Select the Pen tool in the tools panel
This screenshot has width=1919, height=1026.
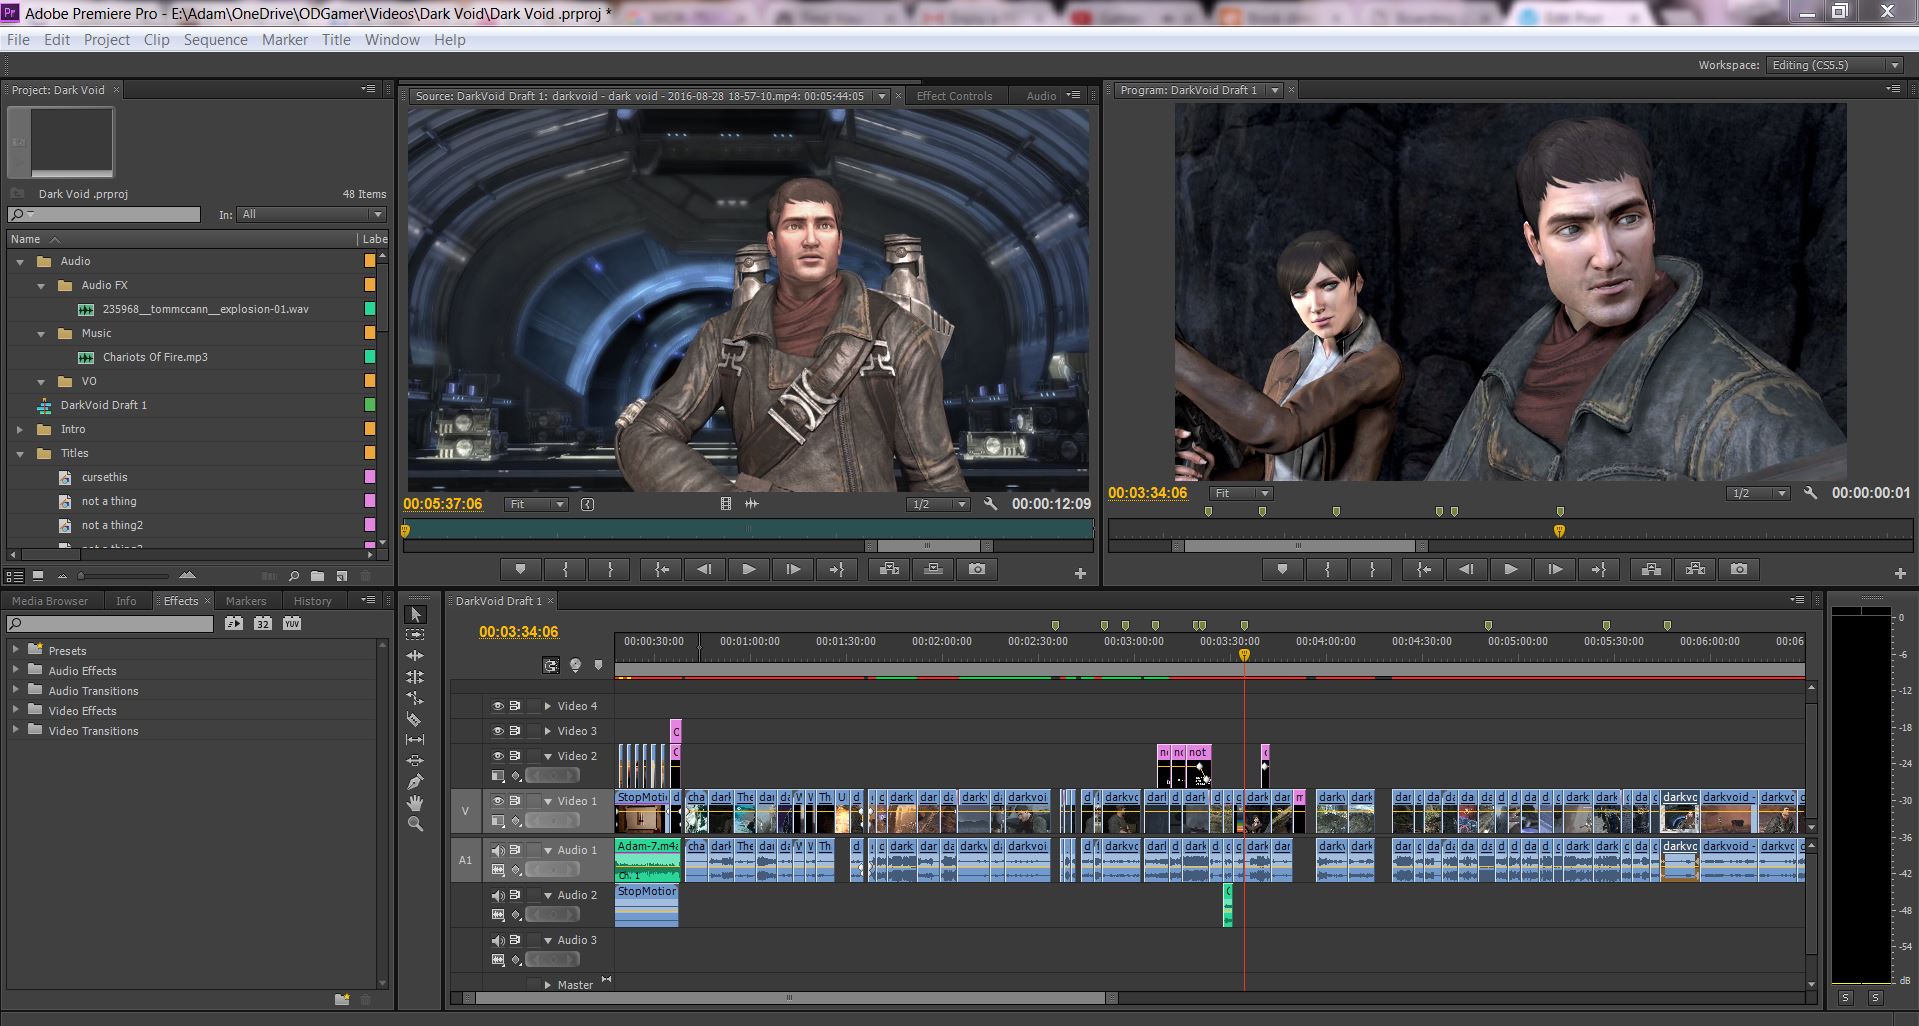pos(415,782)
